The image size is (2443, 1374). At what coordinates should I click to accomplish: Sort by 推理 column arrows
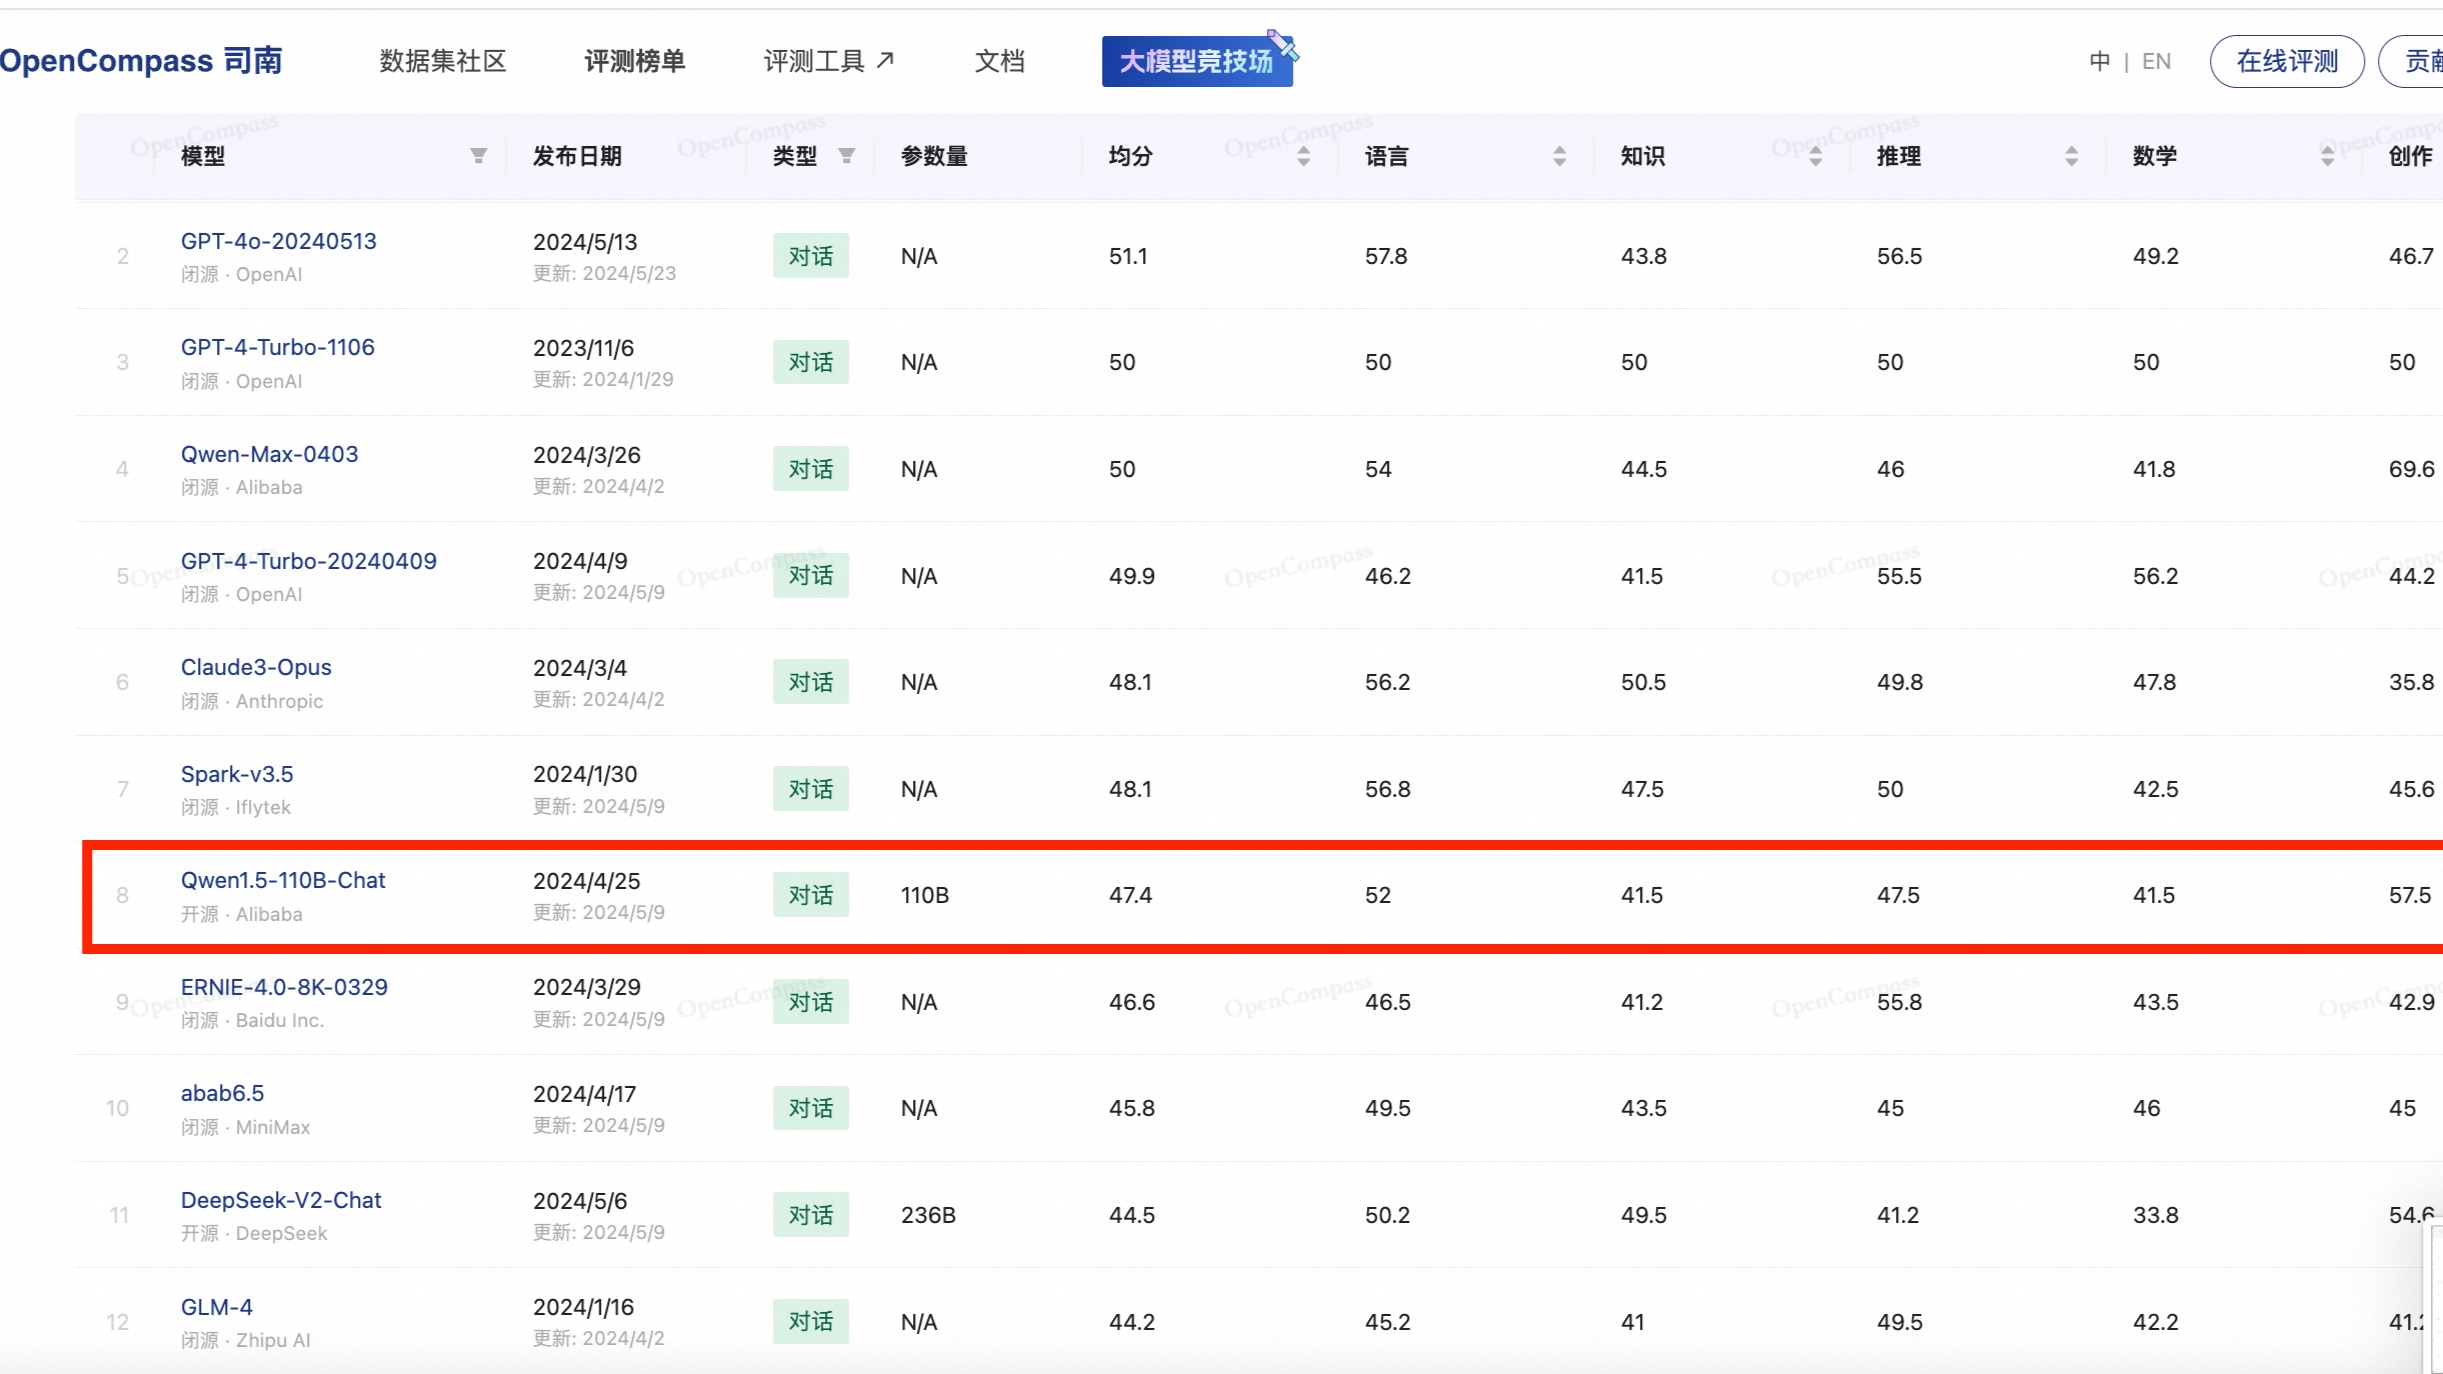(2071, 156)
